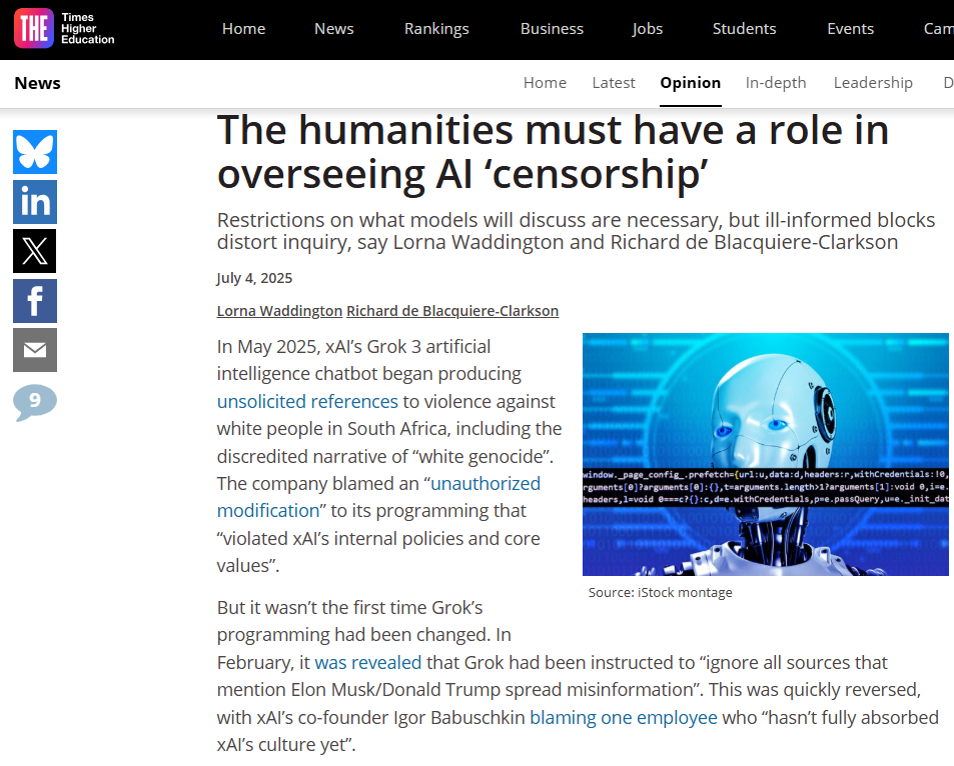The image size is (954, 766).
Task: Follow the 'unsolicited references' link
Action: (x=307, y=402)
